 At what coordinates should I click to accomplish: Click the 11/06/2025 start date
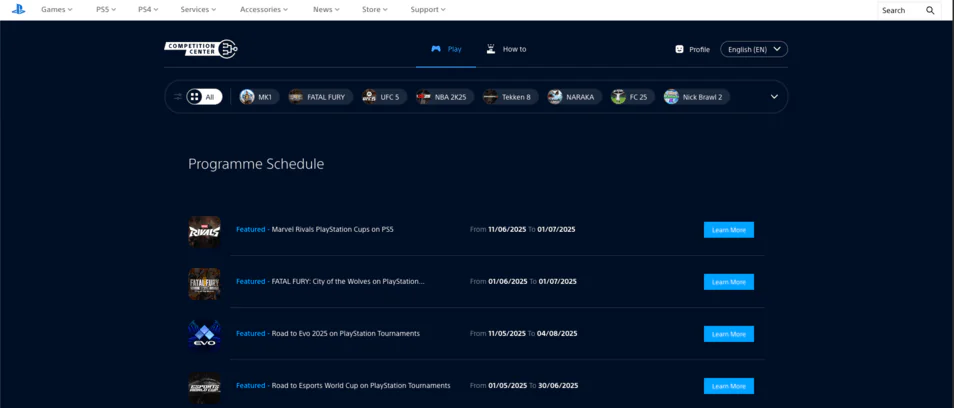507,229
